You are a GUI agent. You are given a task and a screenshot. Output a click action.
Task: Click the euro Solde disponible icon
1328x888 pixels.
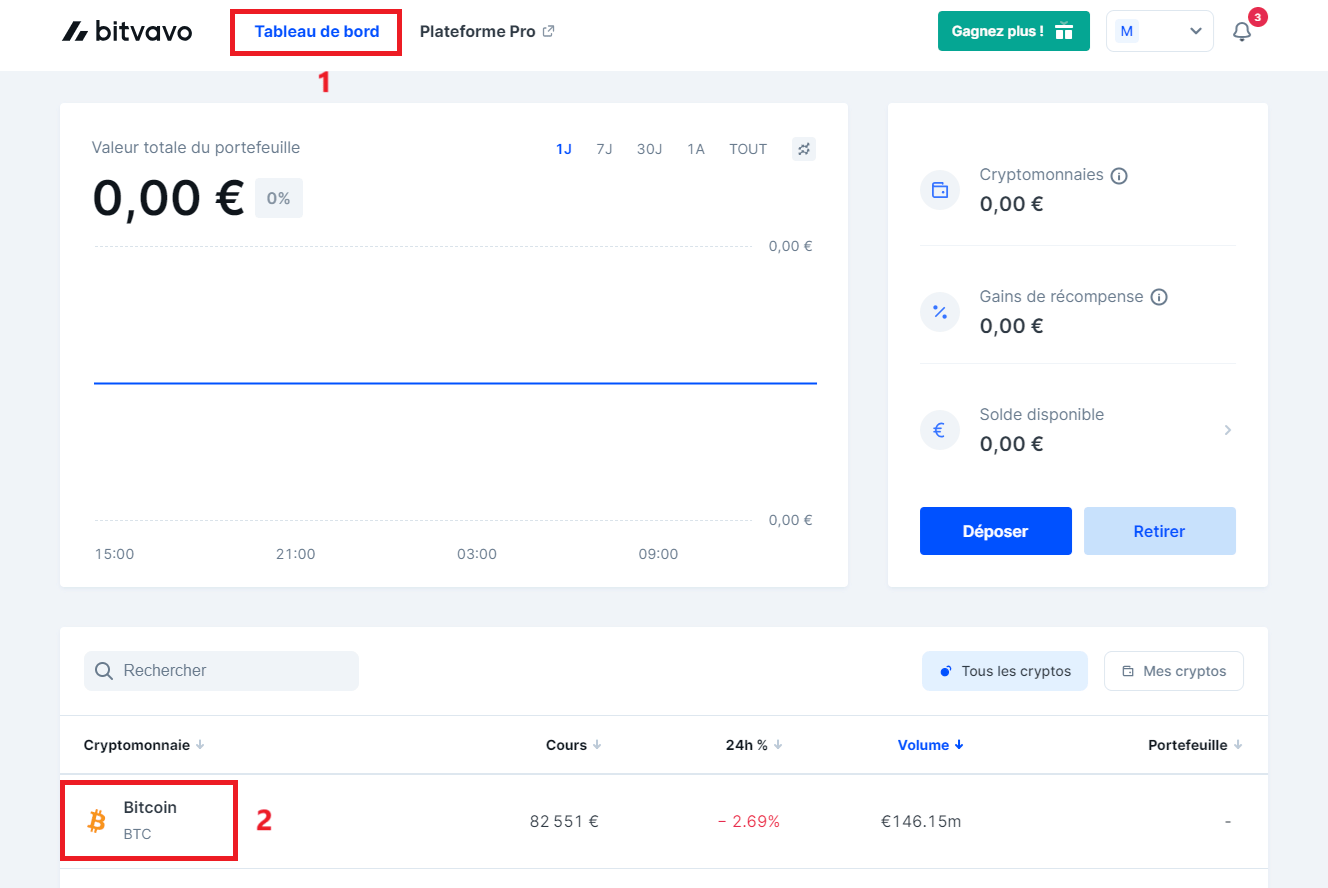click(939, 430)
